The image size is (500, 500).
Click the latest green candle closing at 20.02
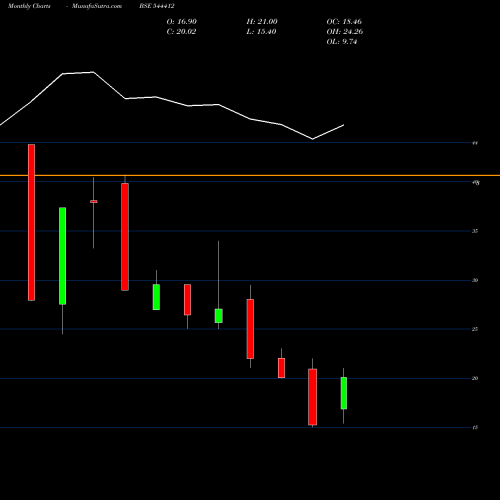344,393
